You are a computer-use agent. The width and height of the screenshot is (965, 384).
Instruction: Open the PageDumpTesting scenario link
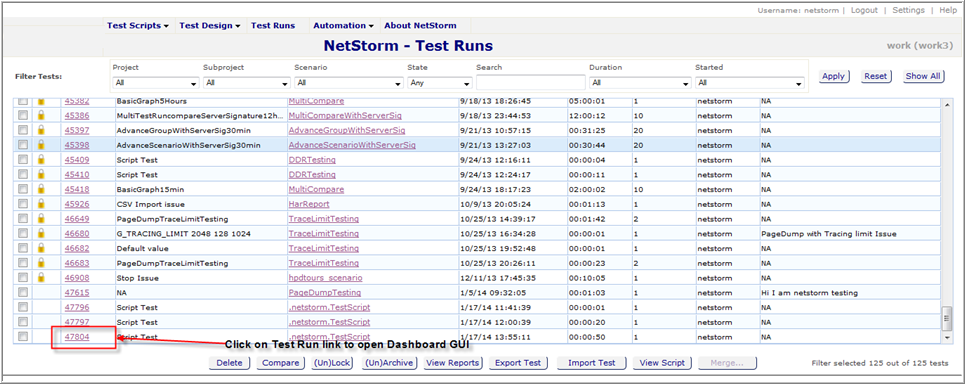click(x=325, y=292)
